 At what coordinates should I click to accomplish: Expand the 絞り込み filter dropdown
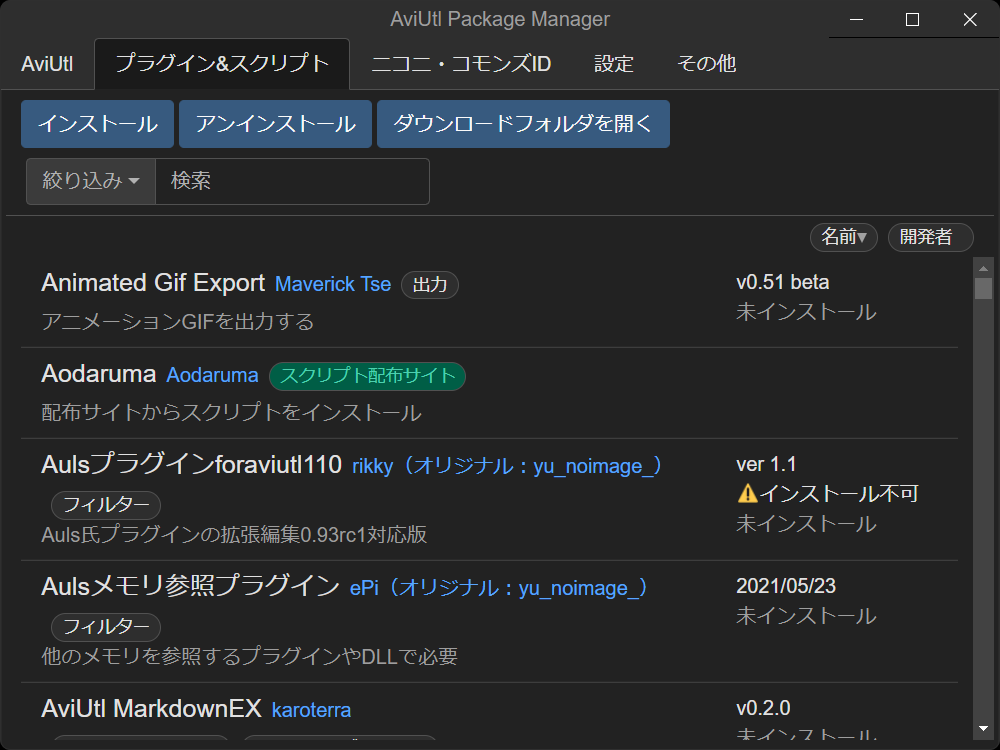click(91, 181)
